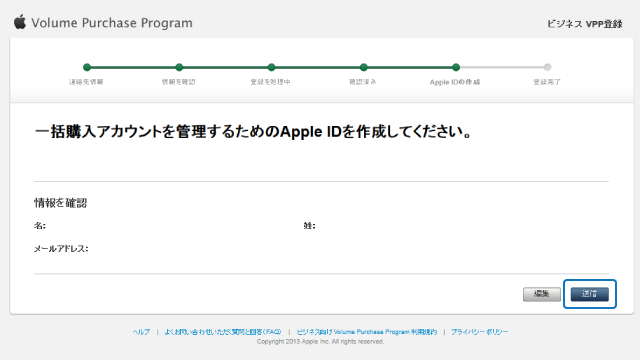Click the 'メールアドレス:' label
Viewport: 640px width, 360px height.
61,249
